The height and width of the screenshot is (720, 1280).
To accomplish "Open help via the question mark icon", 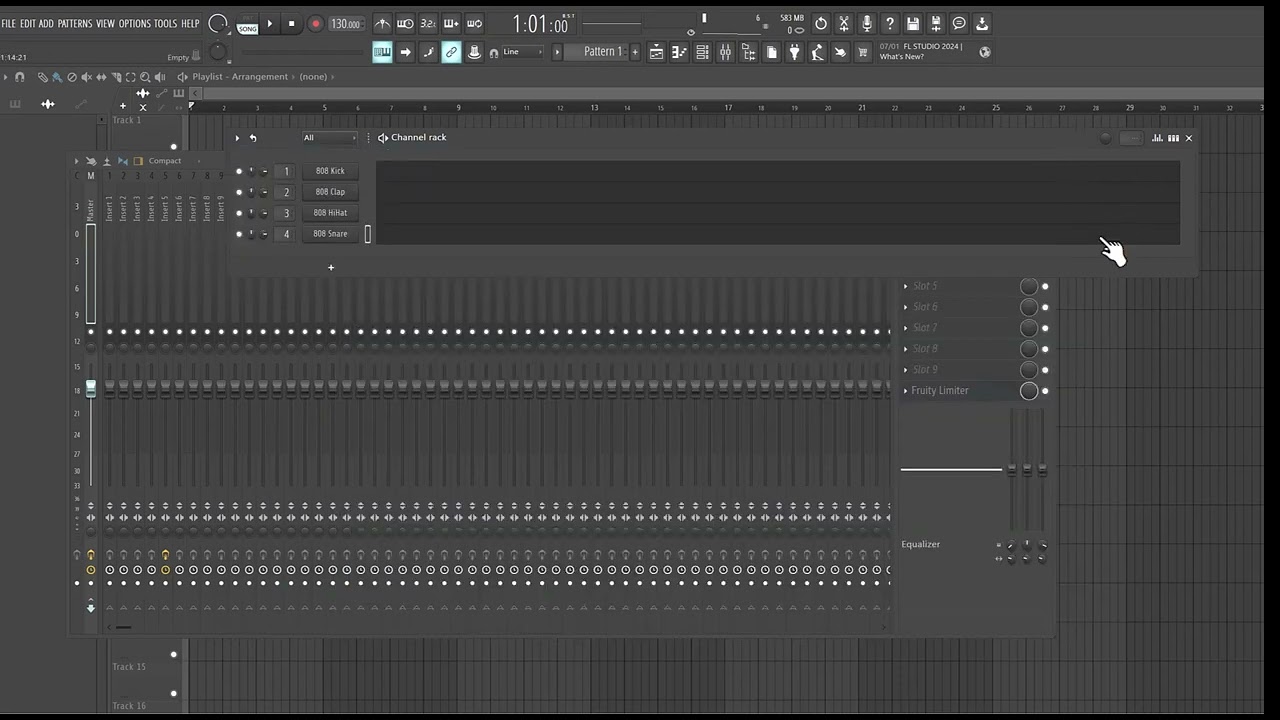I will click(890, 24).
